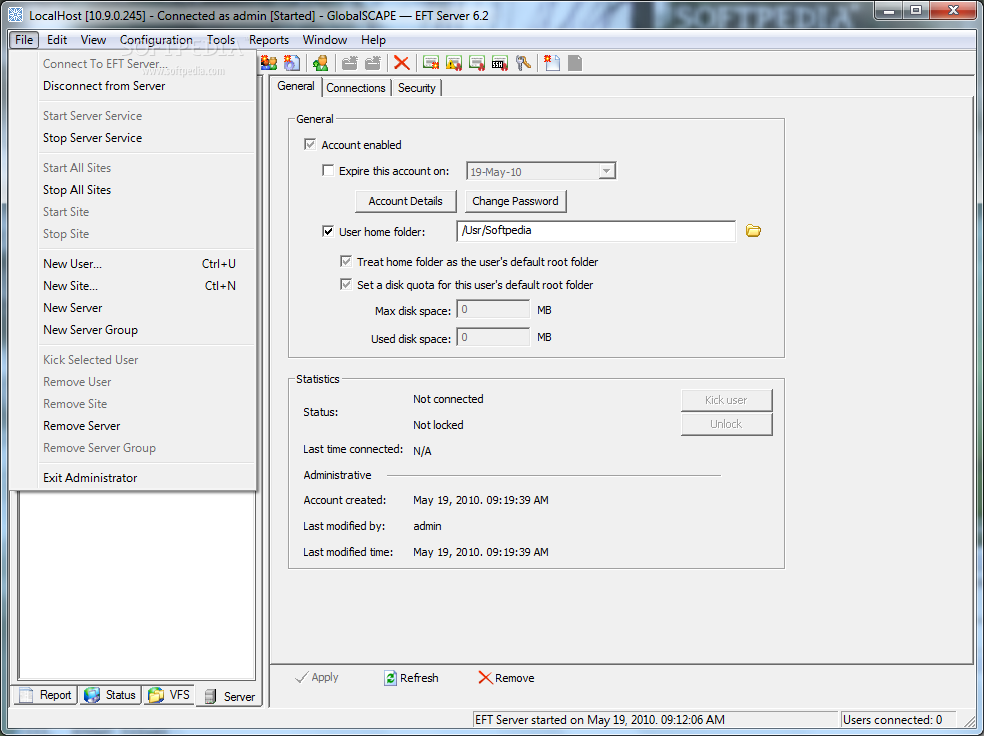Click the EFT Server started status text
This screenshot has height=736, width=984.
600,720
